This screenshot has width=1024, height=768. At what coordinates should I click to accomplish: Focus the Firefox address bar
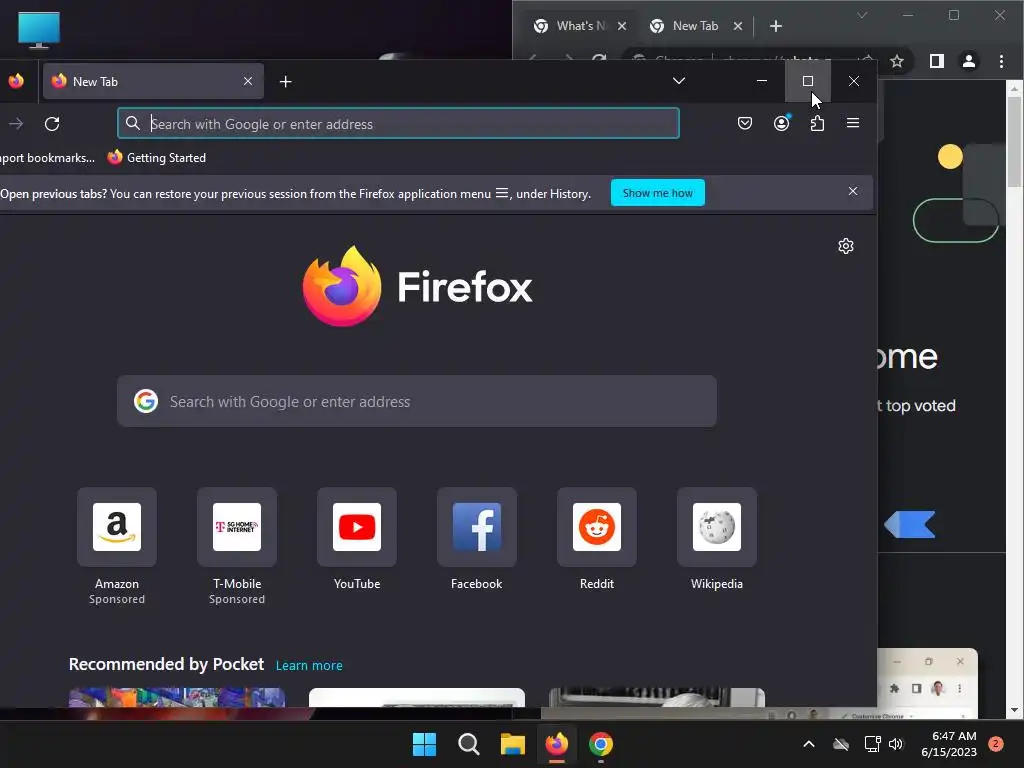click(398, 123)
